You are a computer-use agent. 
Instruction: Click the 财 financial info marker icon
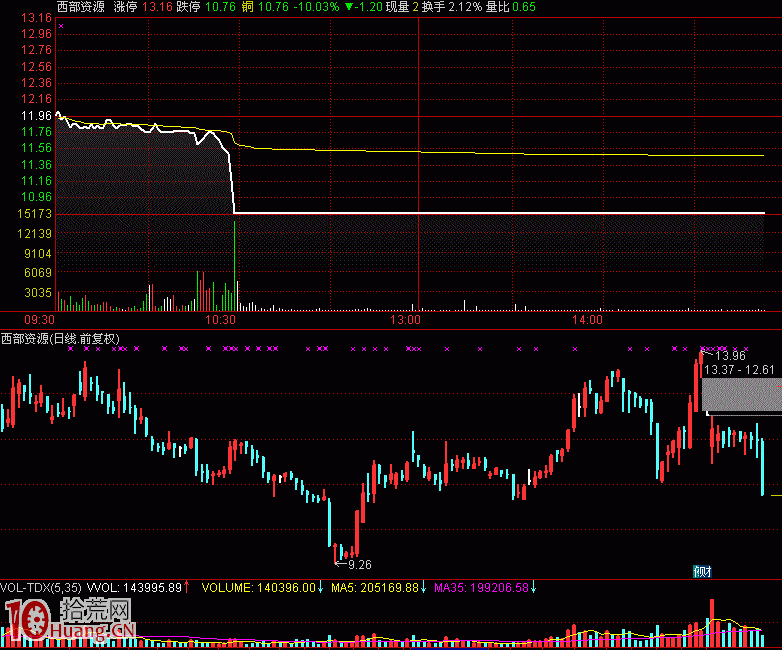pos(702,571)
